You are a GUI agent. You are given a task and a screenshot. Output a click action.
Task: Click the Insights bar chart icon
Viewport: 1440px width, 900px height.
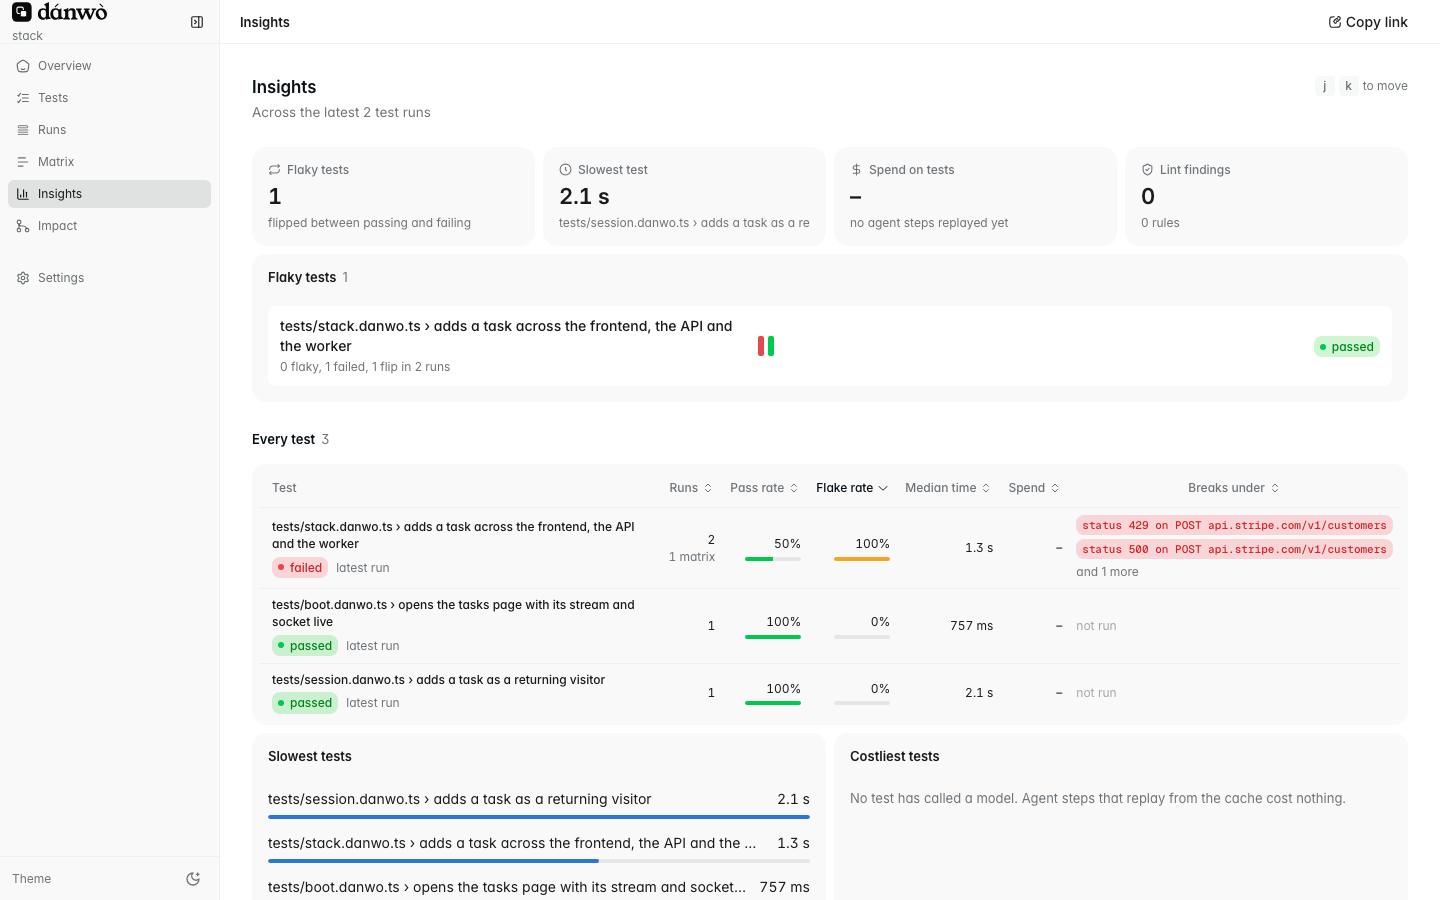tap(23, 194)
